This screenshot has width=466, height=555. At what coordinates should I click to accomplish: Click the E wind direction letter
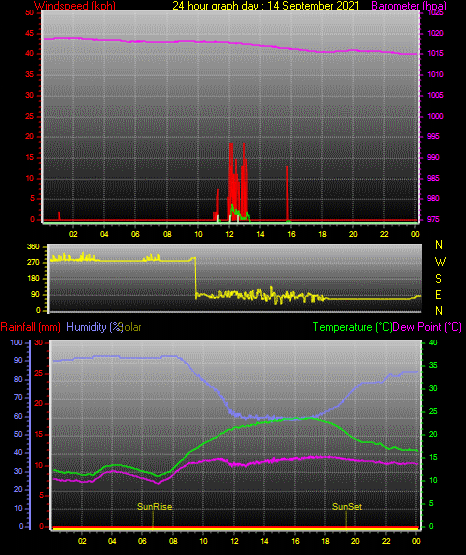click(x=438, y=294)
